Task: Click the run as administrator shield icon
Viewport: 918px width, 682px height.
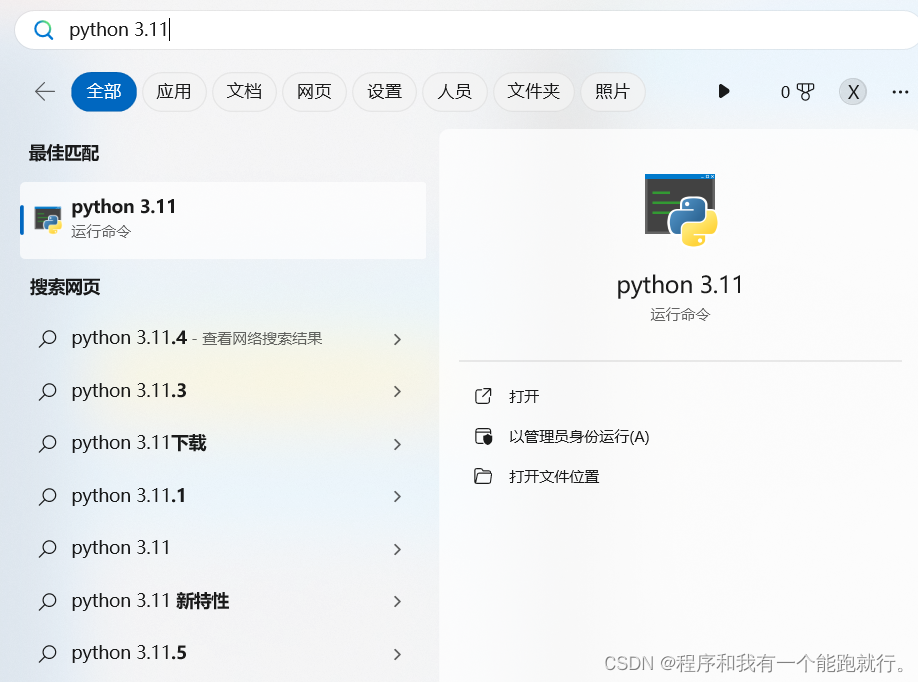Action: pos(484,436)
